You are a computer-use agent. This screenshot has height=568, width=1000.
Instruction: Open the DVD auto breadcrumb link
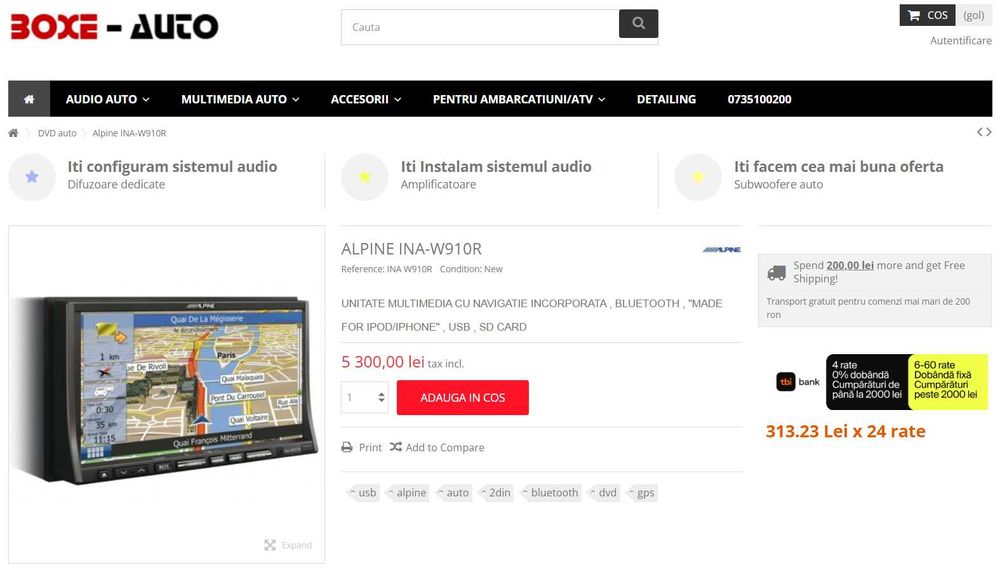coord(57,133)
